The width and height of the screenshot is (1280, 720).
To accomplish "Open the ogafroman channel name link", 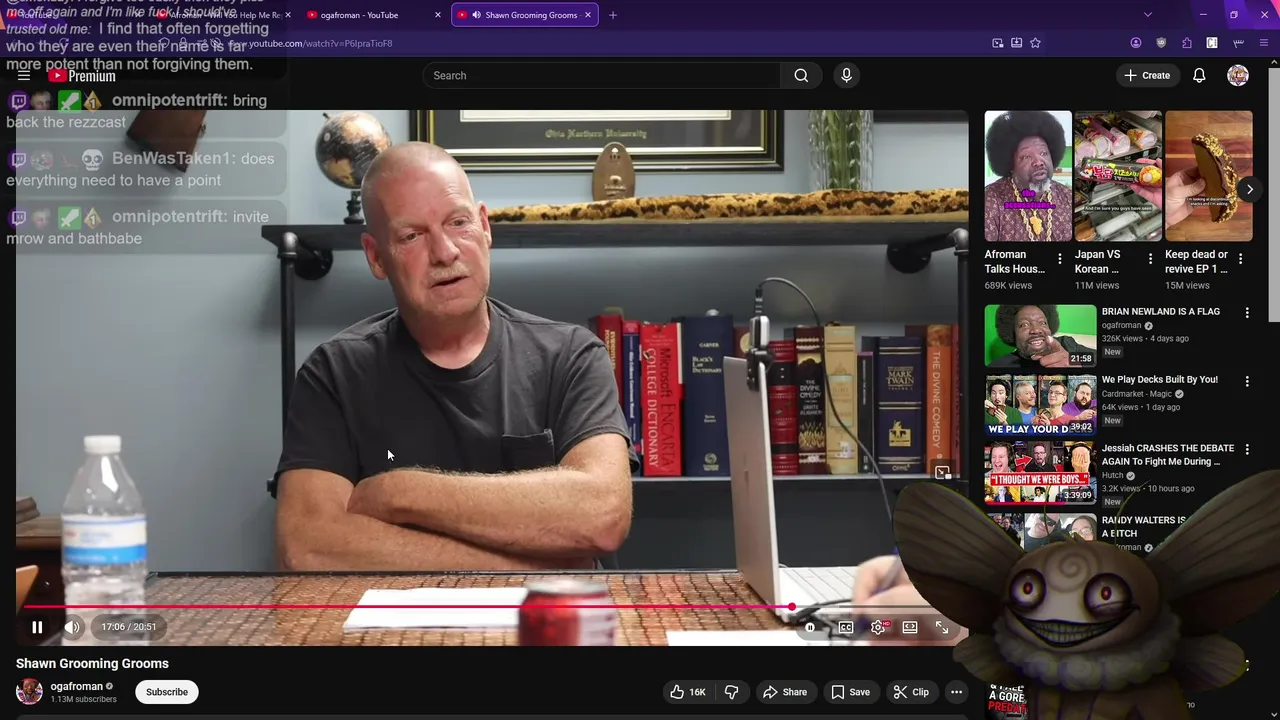I will tap(77, 686).
